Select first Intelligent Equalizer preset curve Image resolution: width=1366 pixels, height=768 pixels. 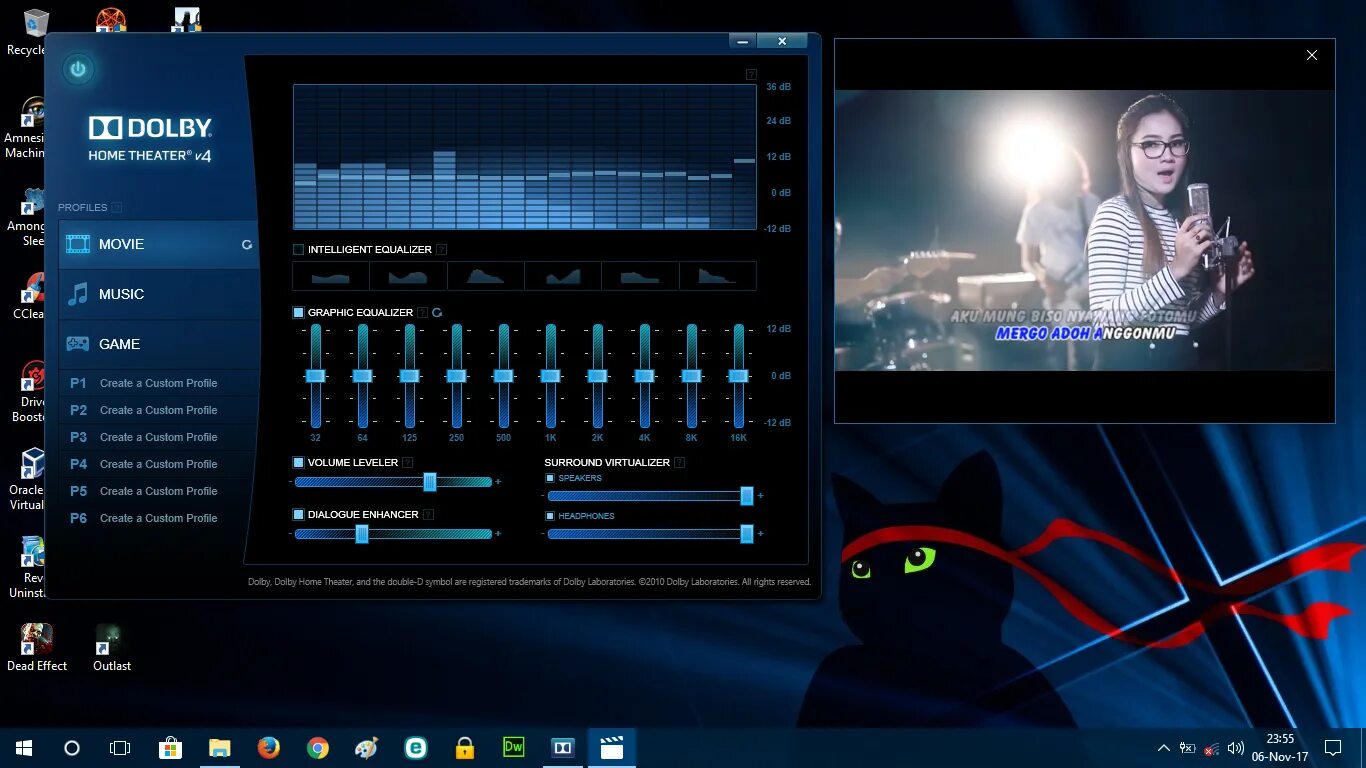(x=331, y=276)
